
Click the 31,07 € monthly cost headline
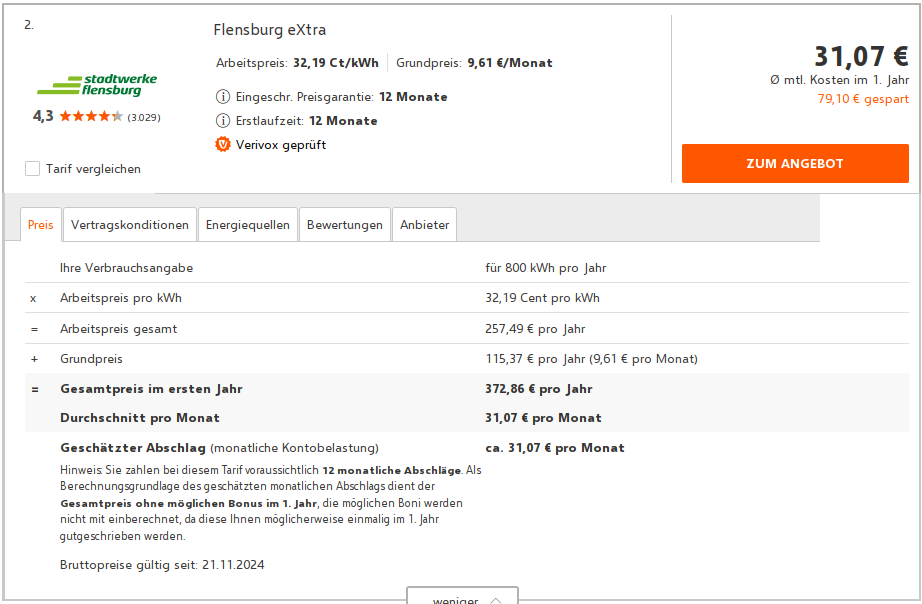(861, 56)
